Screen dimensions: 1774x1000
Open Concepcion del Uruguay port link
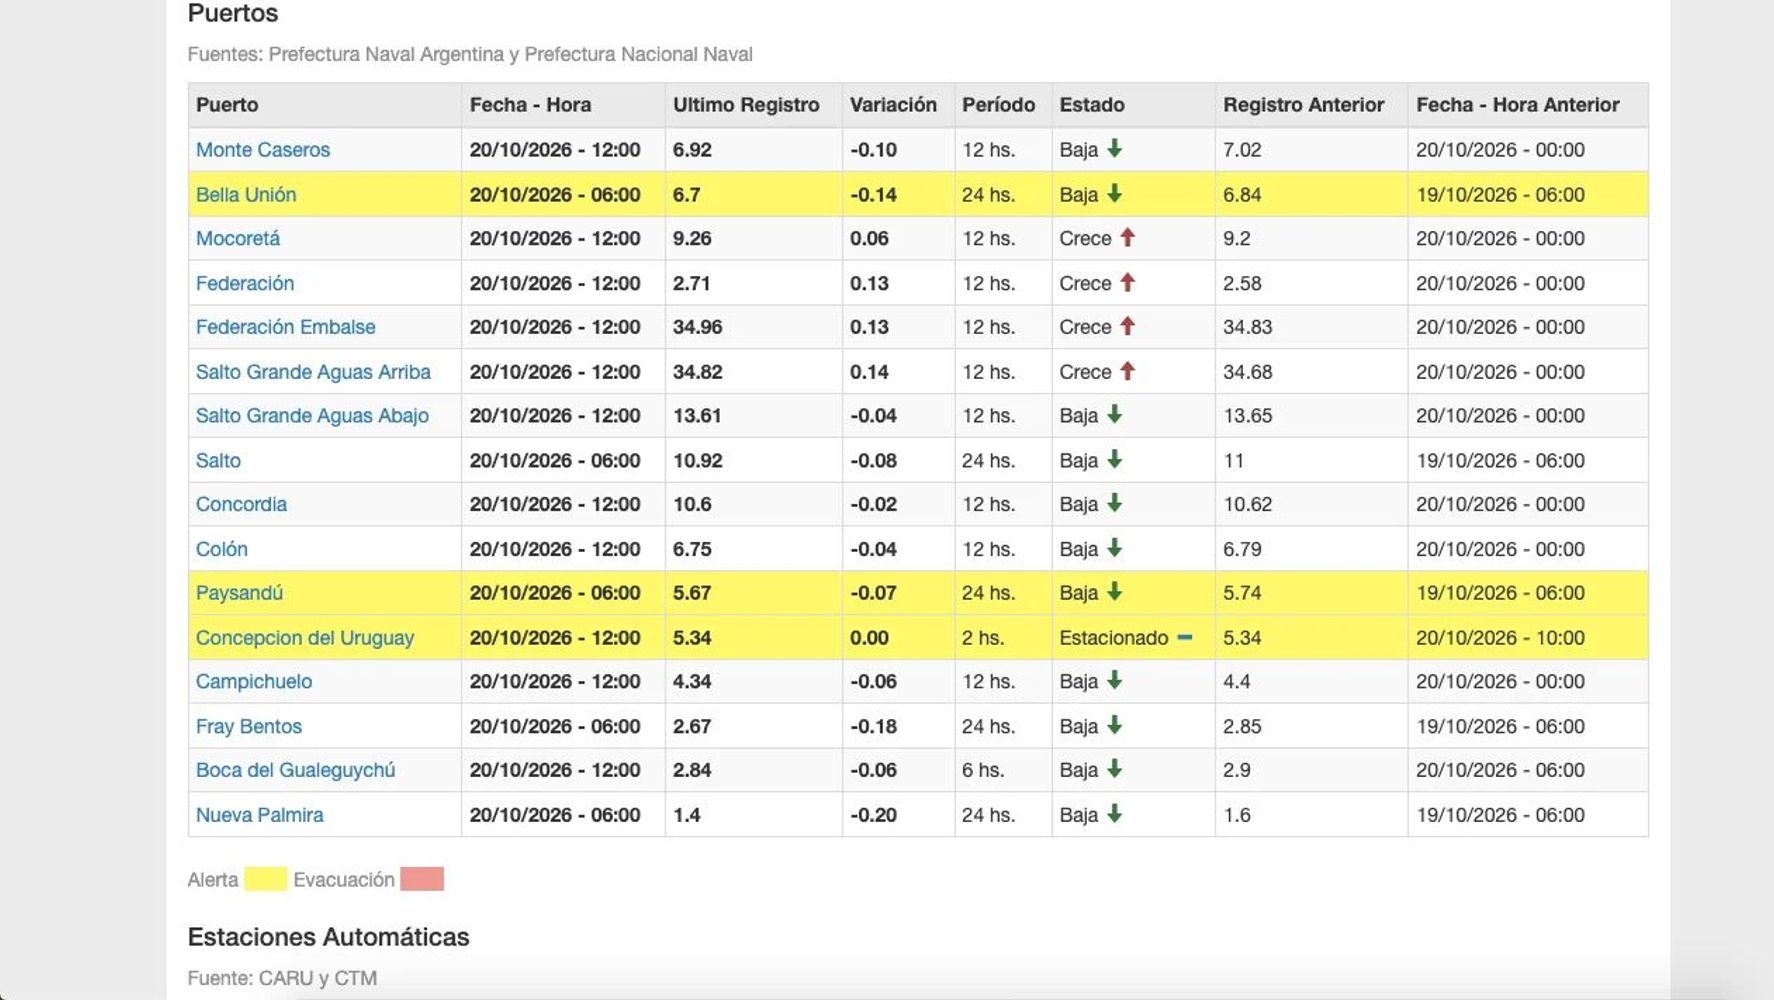click(x=305, y=638)
